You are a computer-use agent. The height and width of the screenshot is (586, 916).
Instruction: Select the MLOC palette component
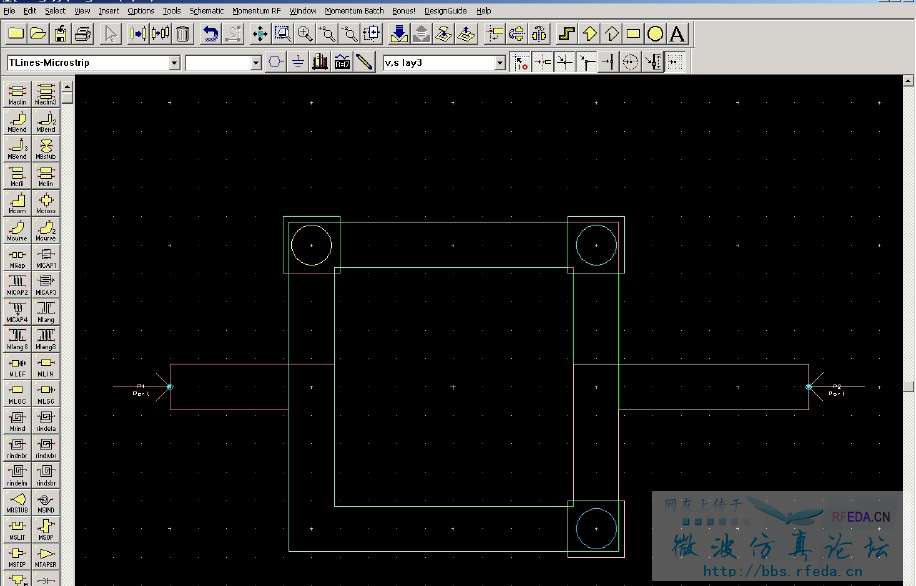point(17,394)
